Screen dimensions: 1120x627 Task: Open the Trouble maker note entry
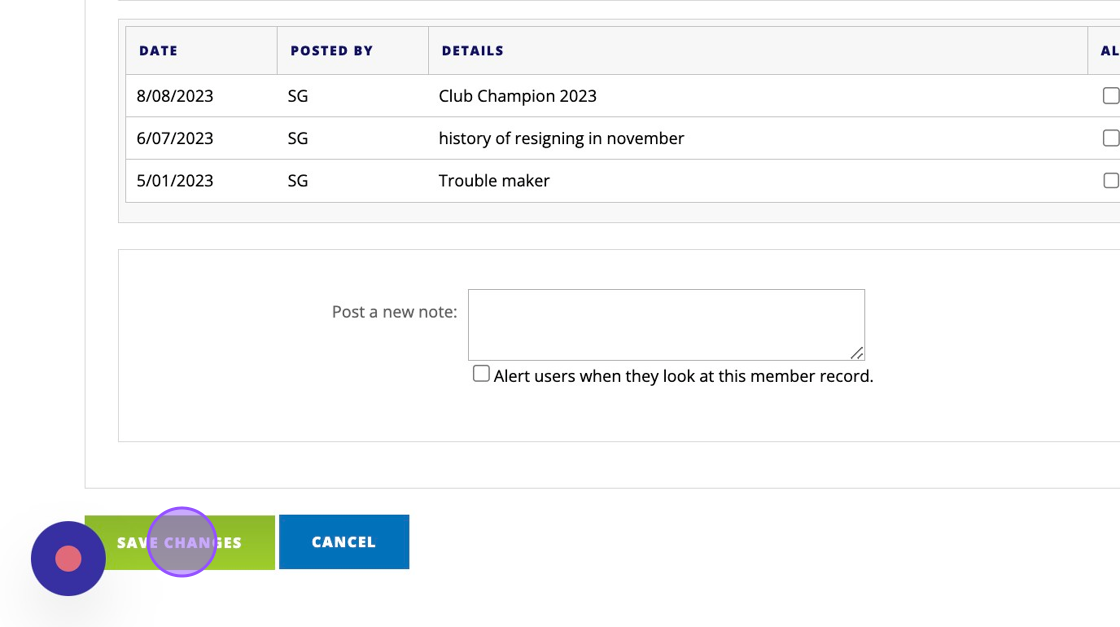pyautogui.click(x=494, y=181)
